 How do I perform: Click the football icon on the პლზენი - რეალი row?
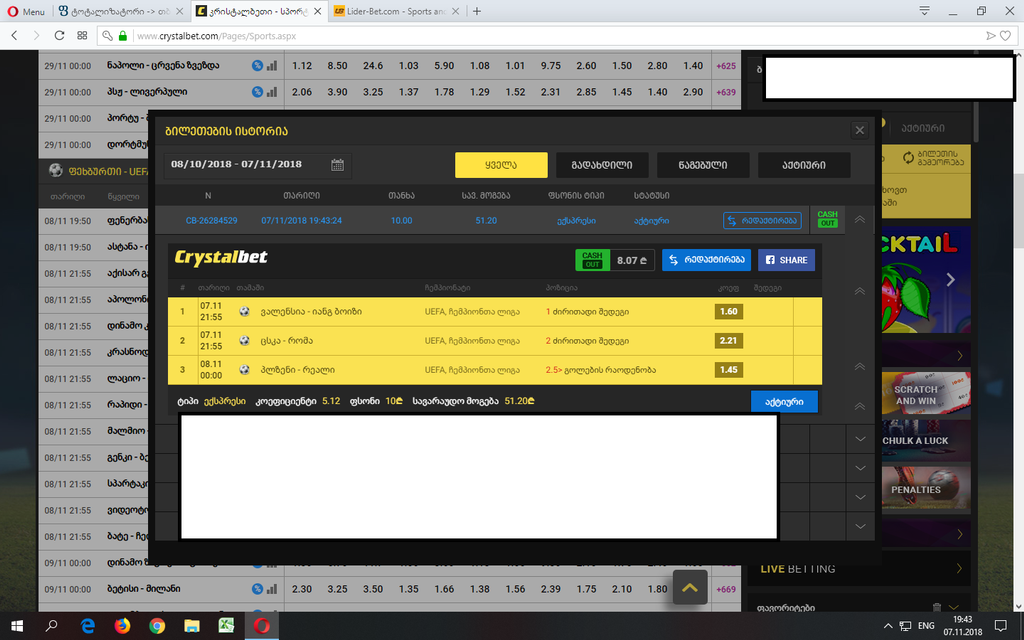click(244, 370)
